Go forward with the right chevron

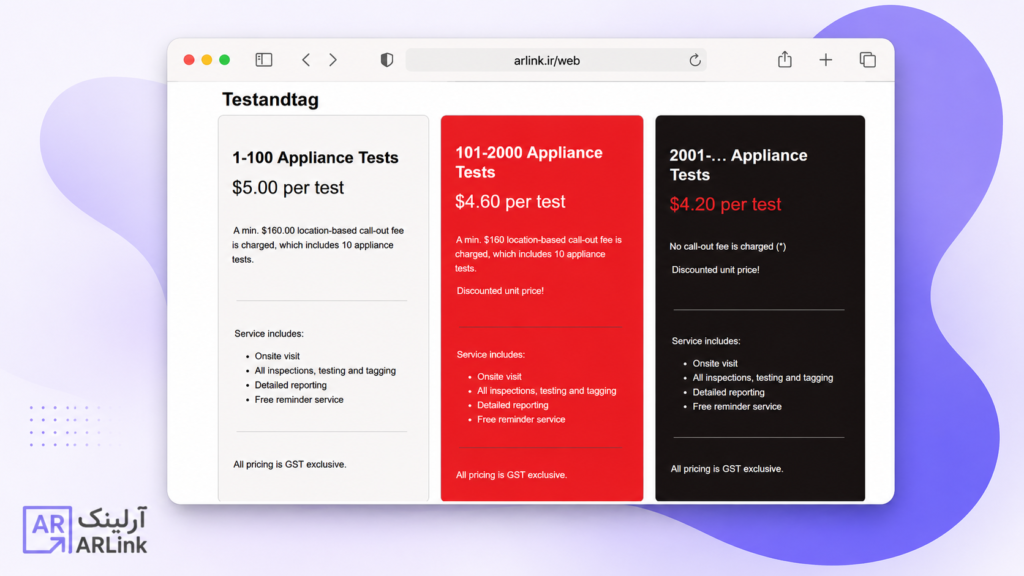tap(333, 60)
